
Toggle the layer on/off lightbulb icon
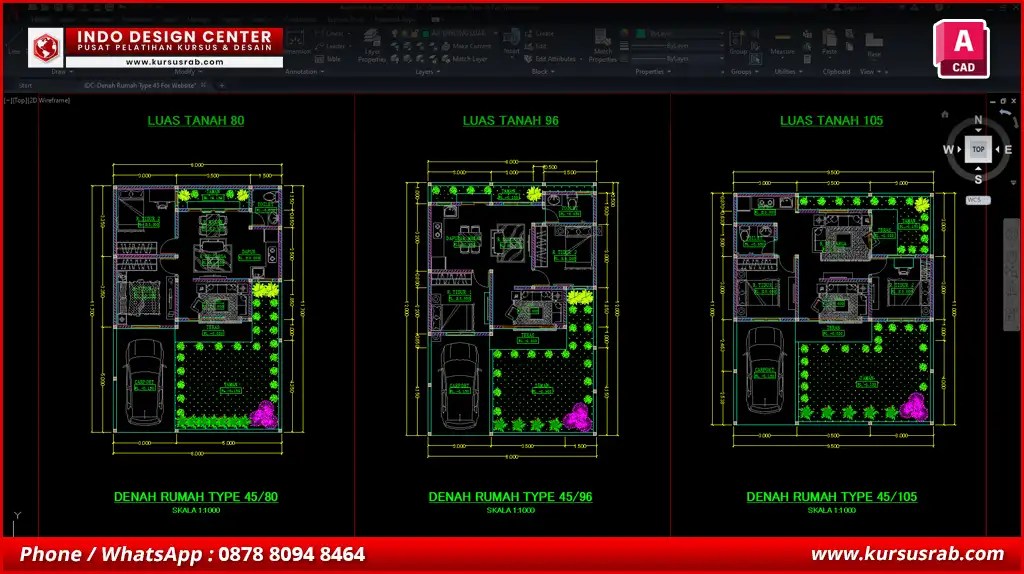(395, 33)
